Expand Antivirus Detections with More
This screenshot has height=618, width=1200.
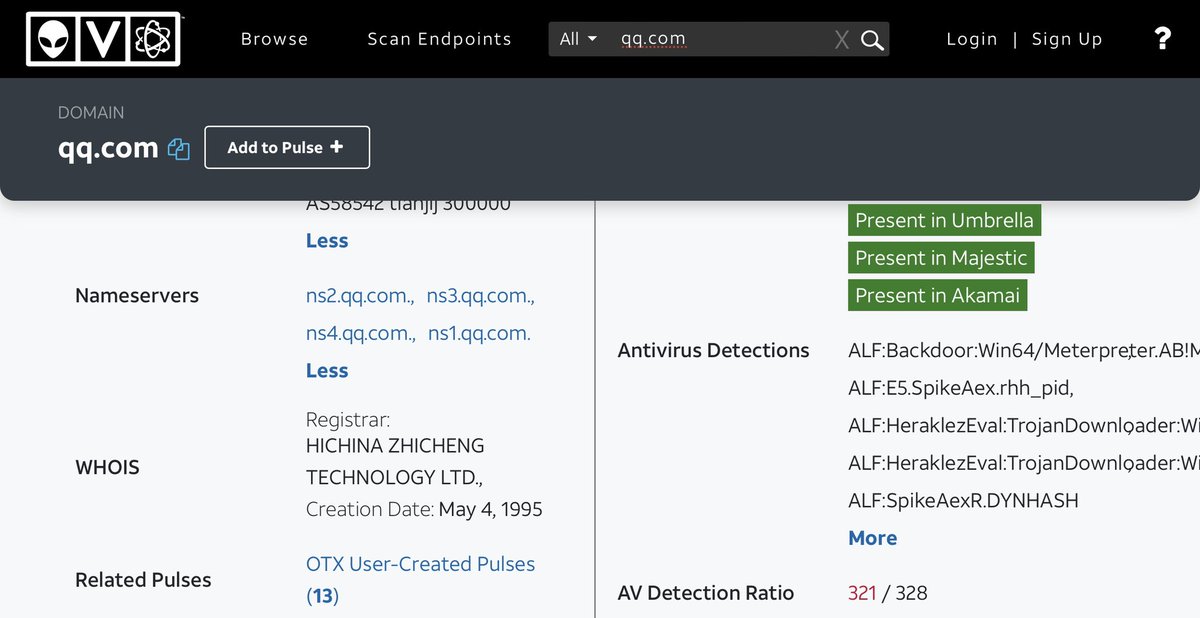click(x=872, y=538)
